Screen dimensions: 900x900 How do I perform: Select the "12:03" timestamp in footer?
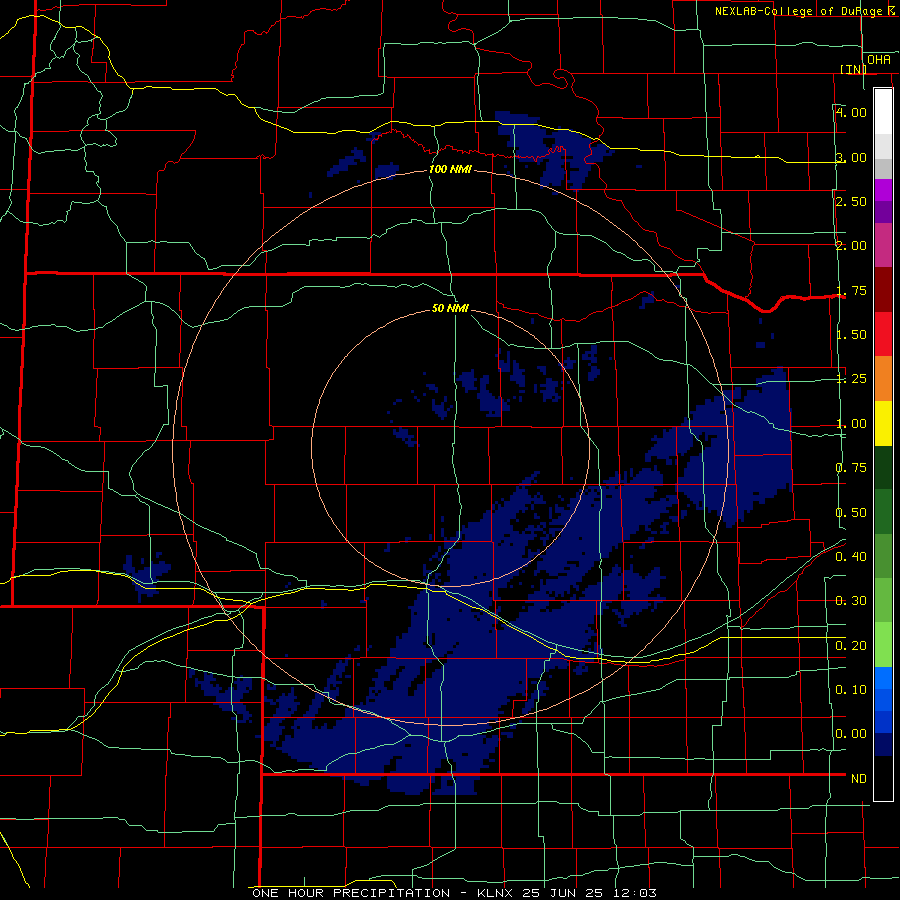(634, 893)
